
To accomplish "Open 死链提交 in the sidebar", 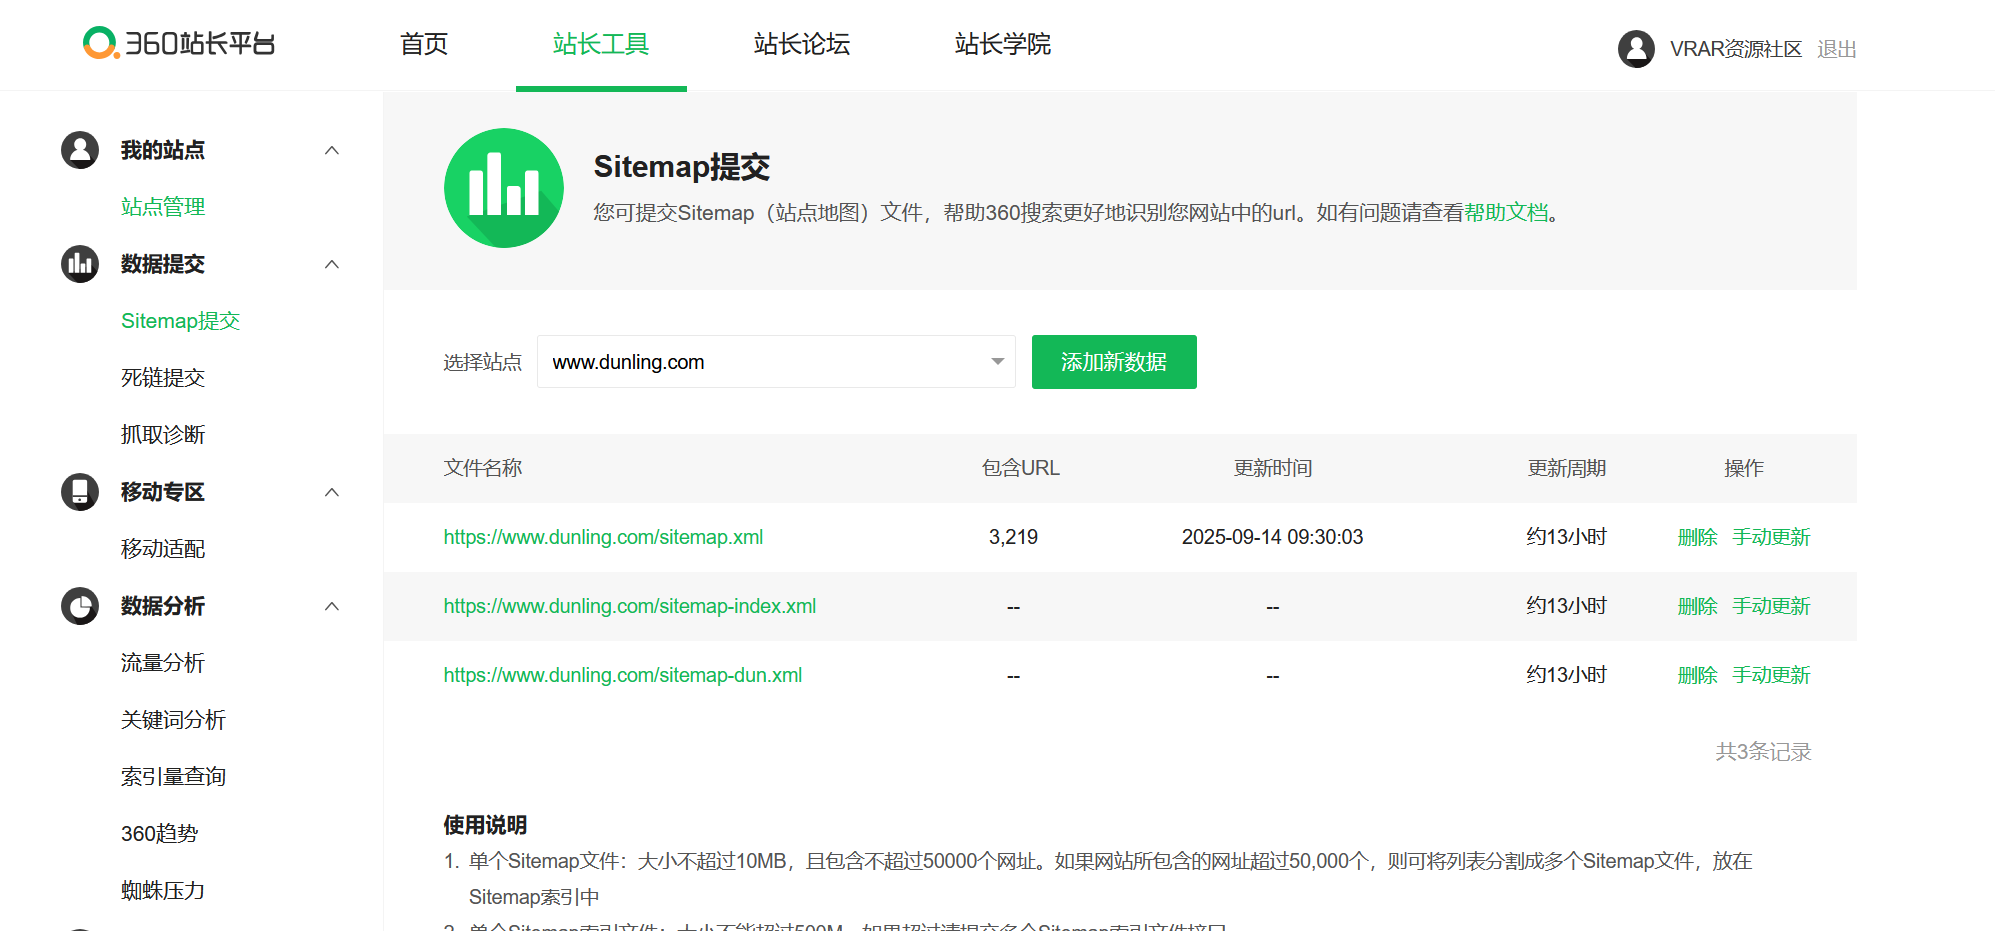I will [x=163, y=378].
